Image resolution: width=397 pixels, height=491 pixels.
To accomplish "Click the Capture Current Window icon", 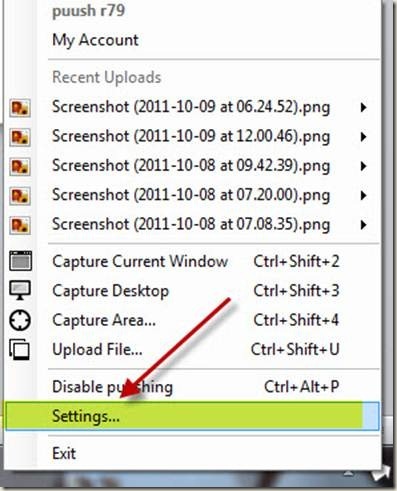I will 20,261.
